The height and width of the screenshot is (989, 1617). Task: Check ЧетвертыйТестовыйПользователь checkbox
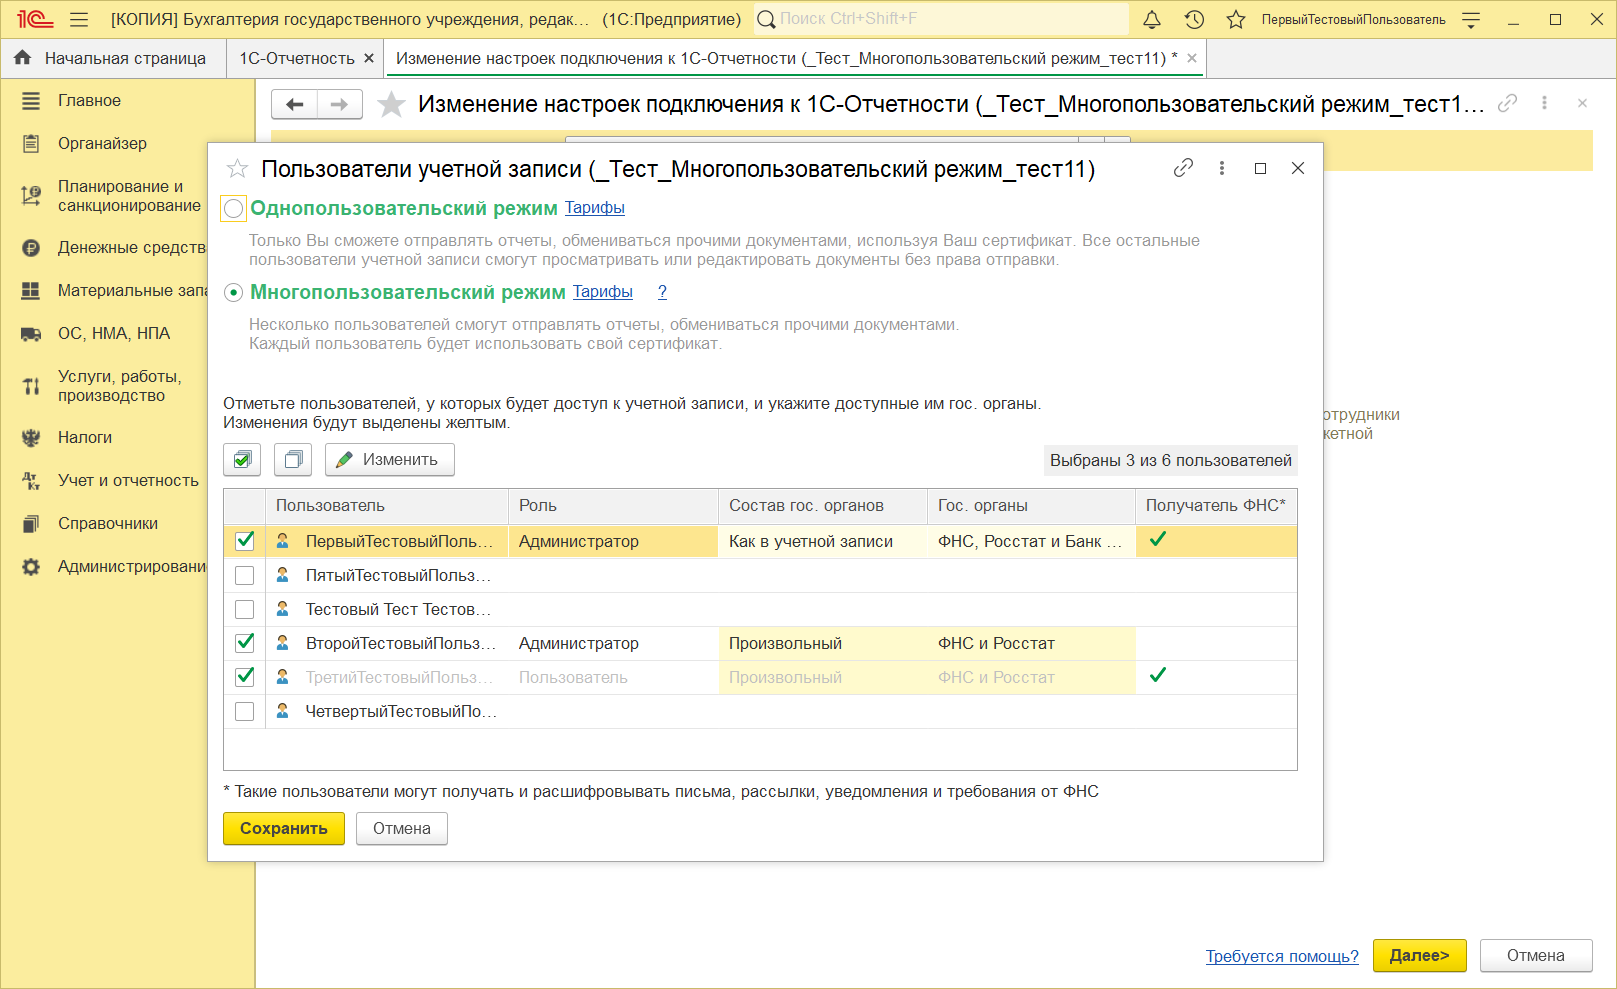click(x=244, y=711)
